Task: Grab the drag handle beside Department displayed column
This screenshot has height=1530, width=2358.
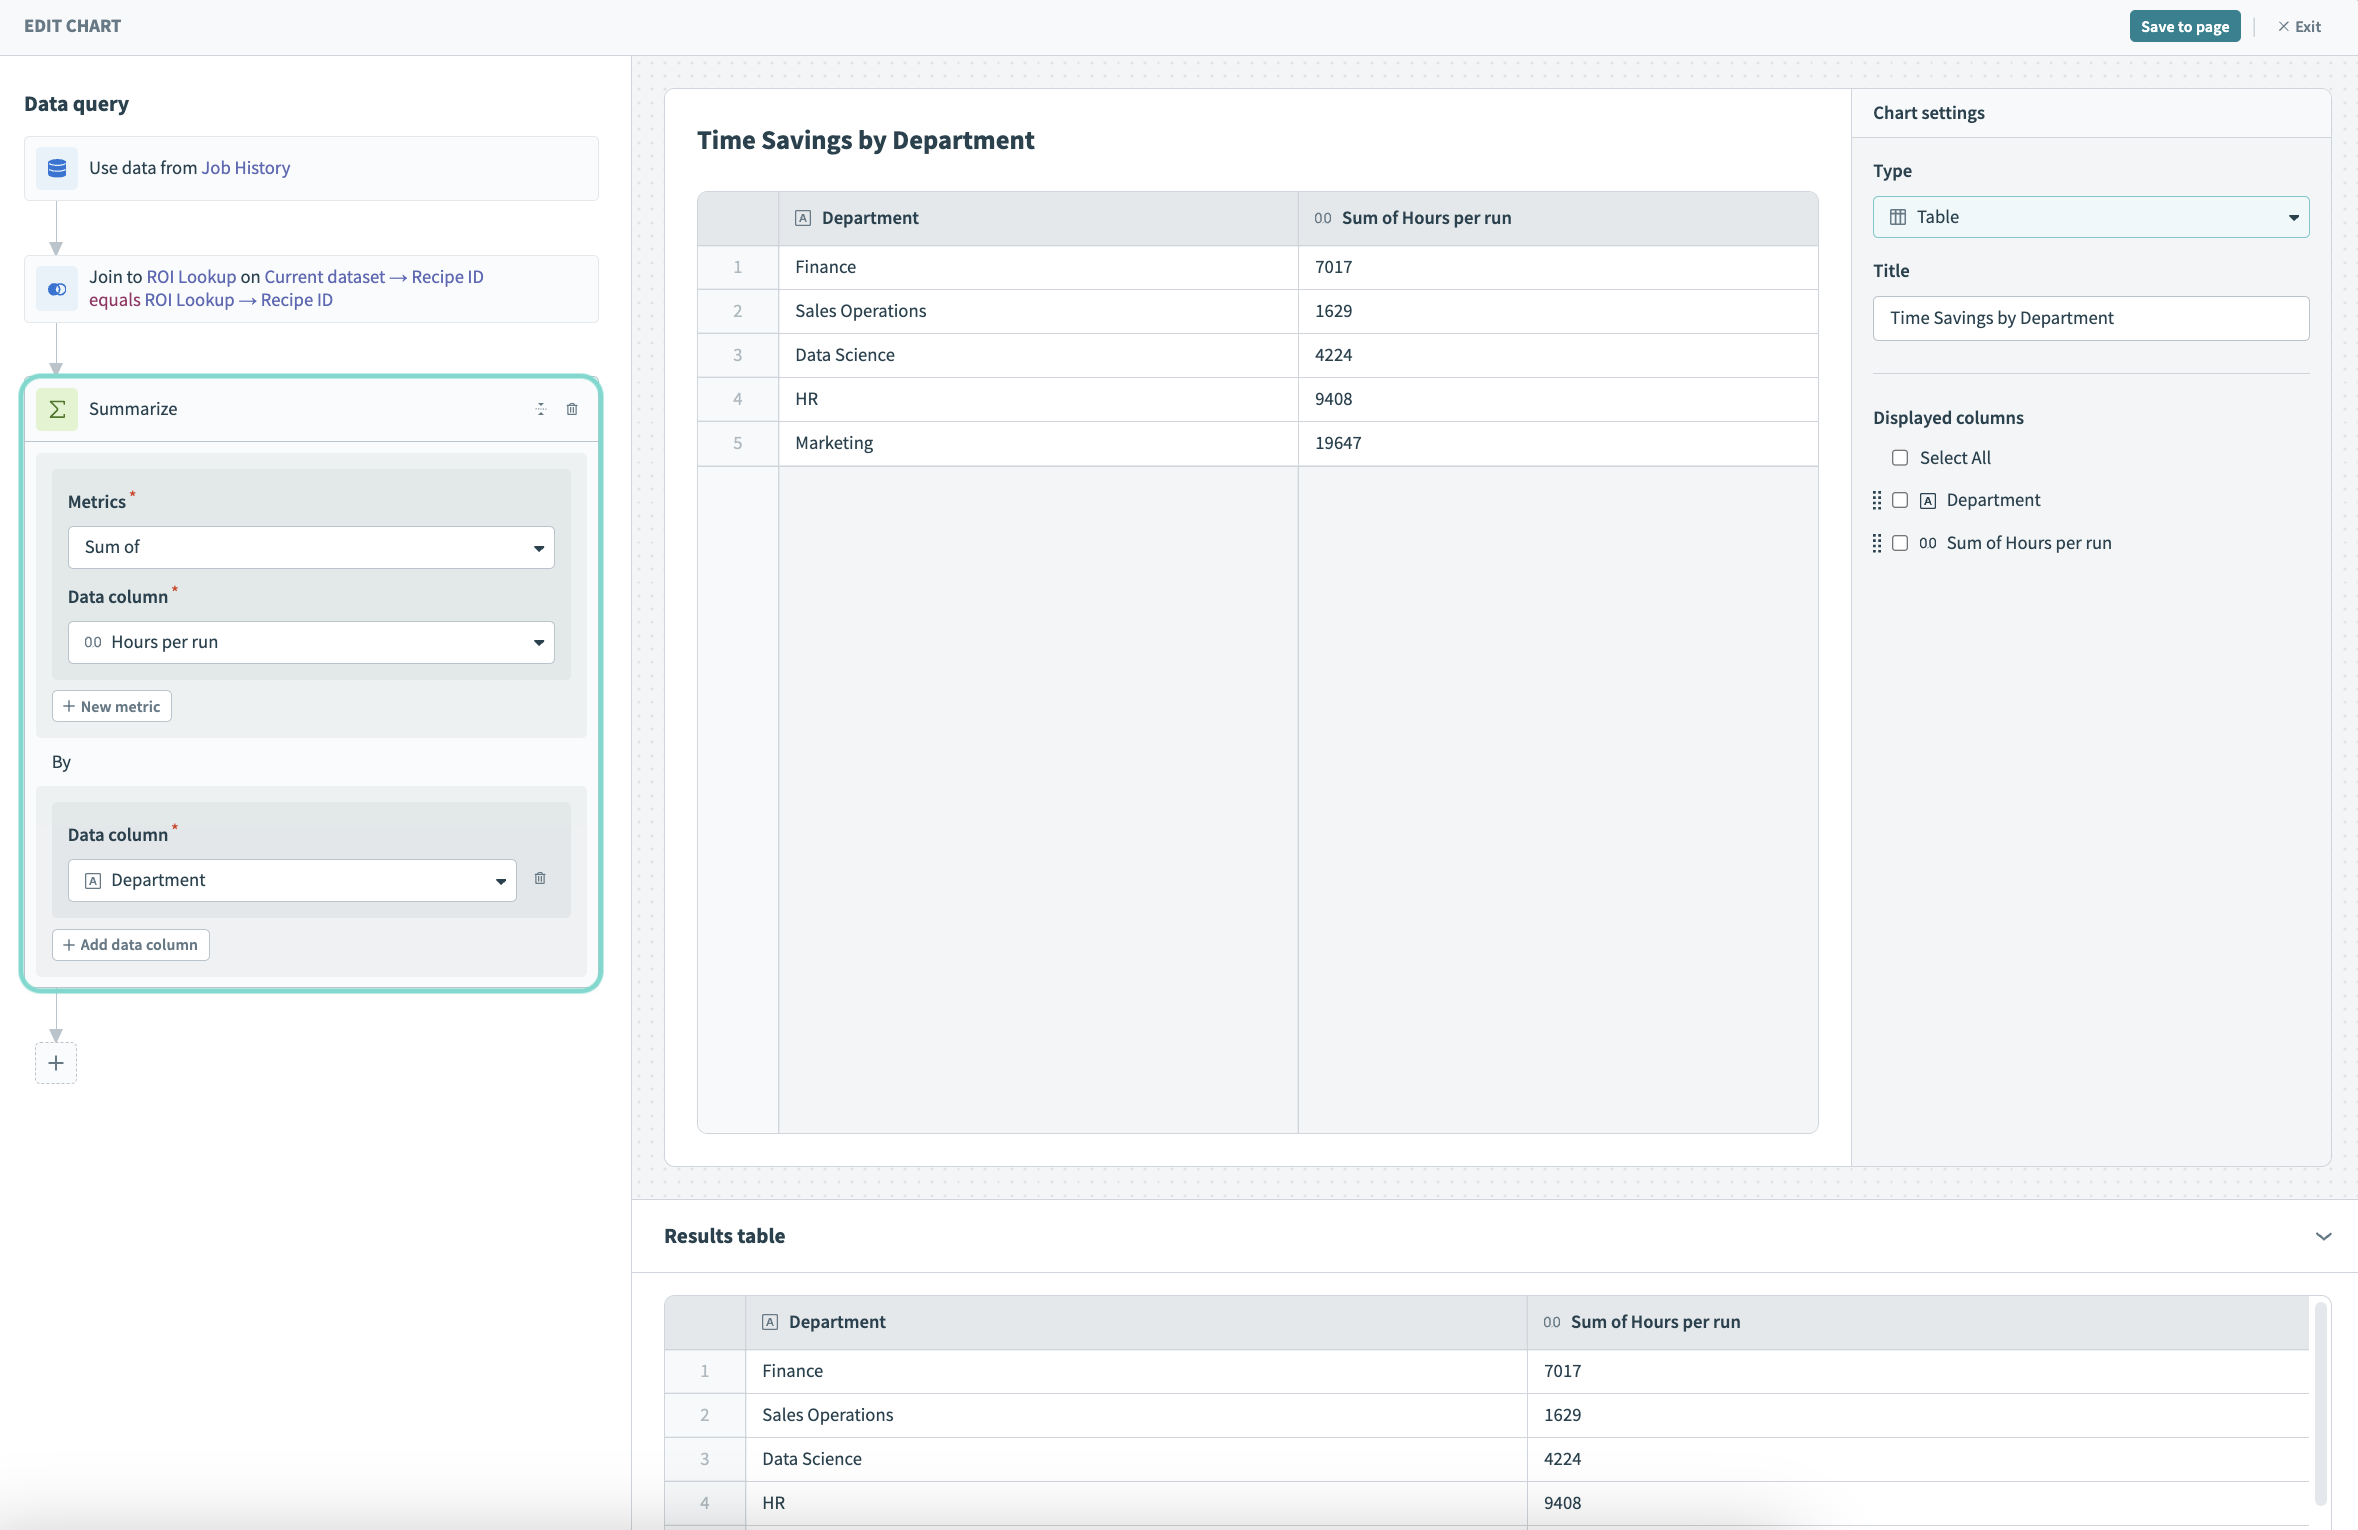Action: pos(1877,500)
